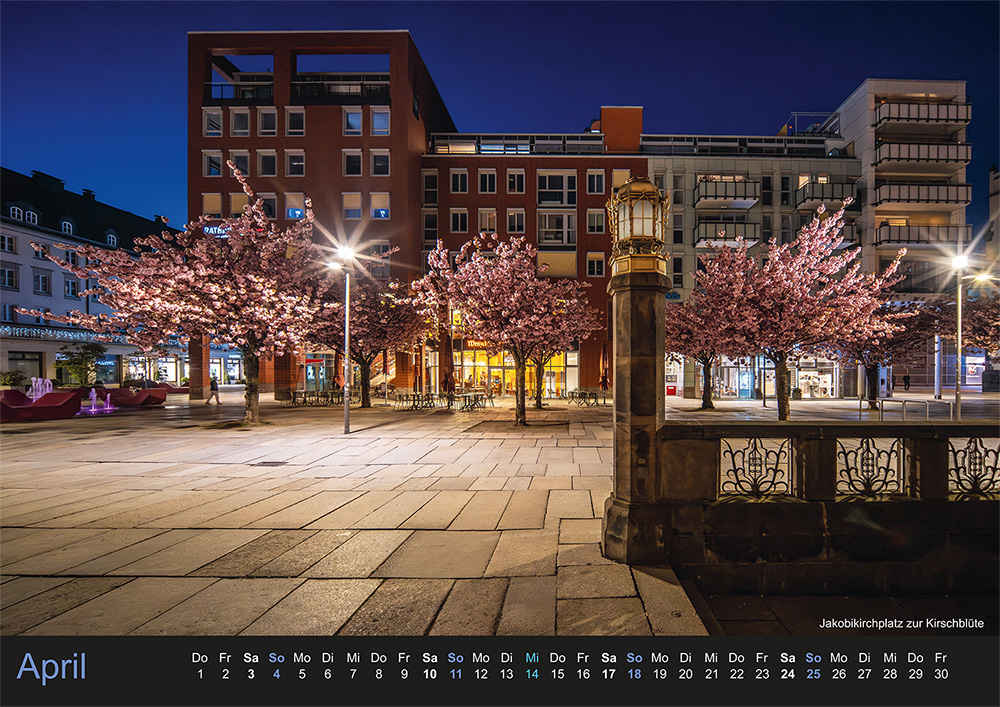The image size is (1000, 707).
Task: Choose date 9 under Fr
Action: [x=404, y=674]
